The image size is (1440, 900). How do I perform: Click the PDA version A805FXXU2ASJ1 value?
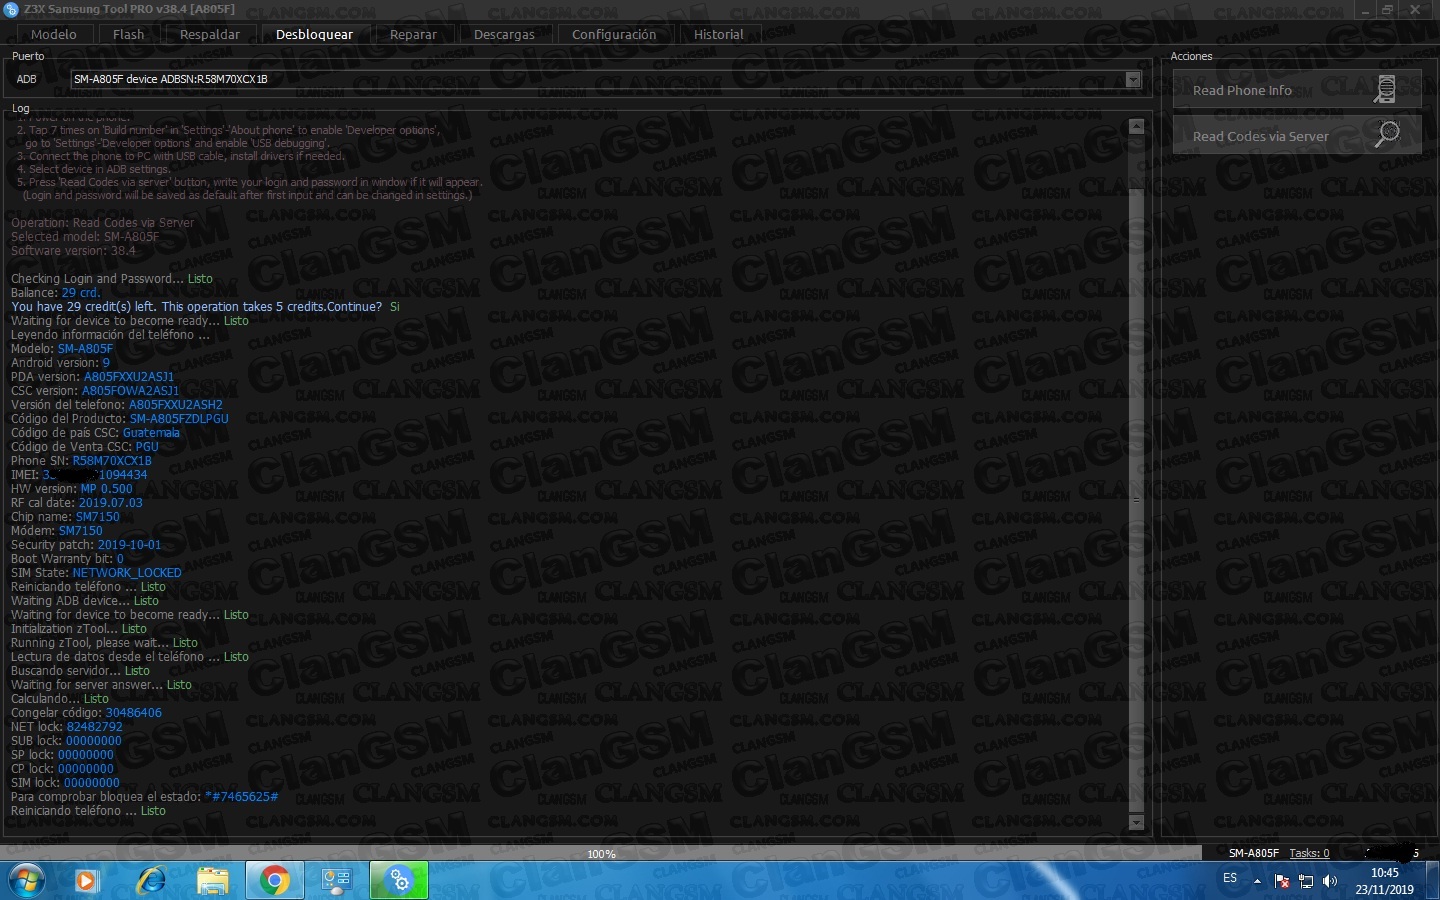(x=129, y=377)
